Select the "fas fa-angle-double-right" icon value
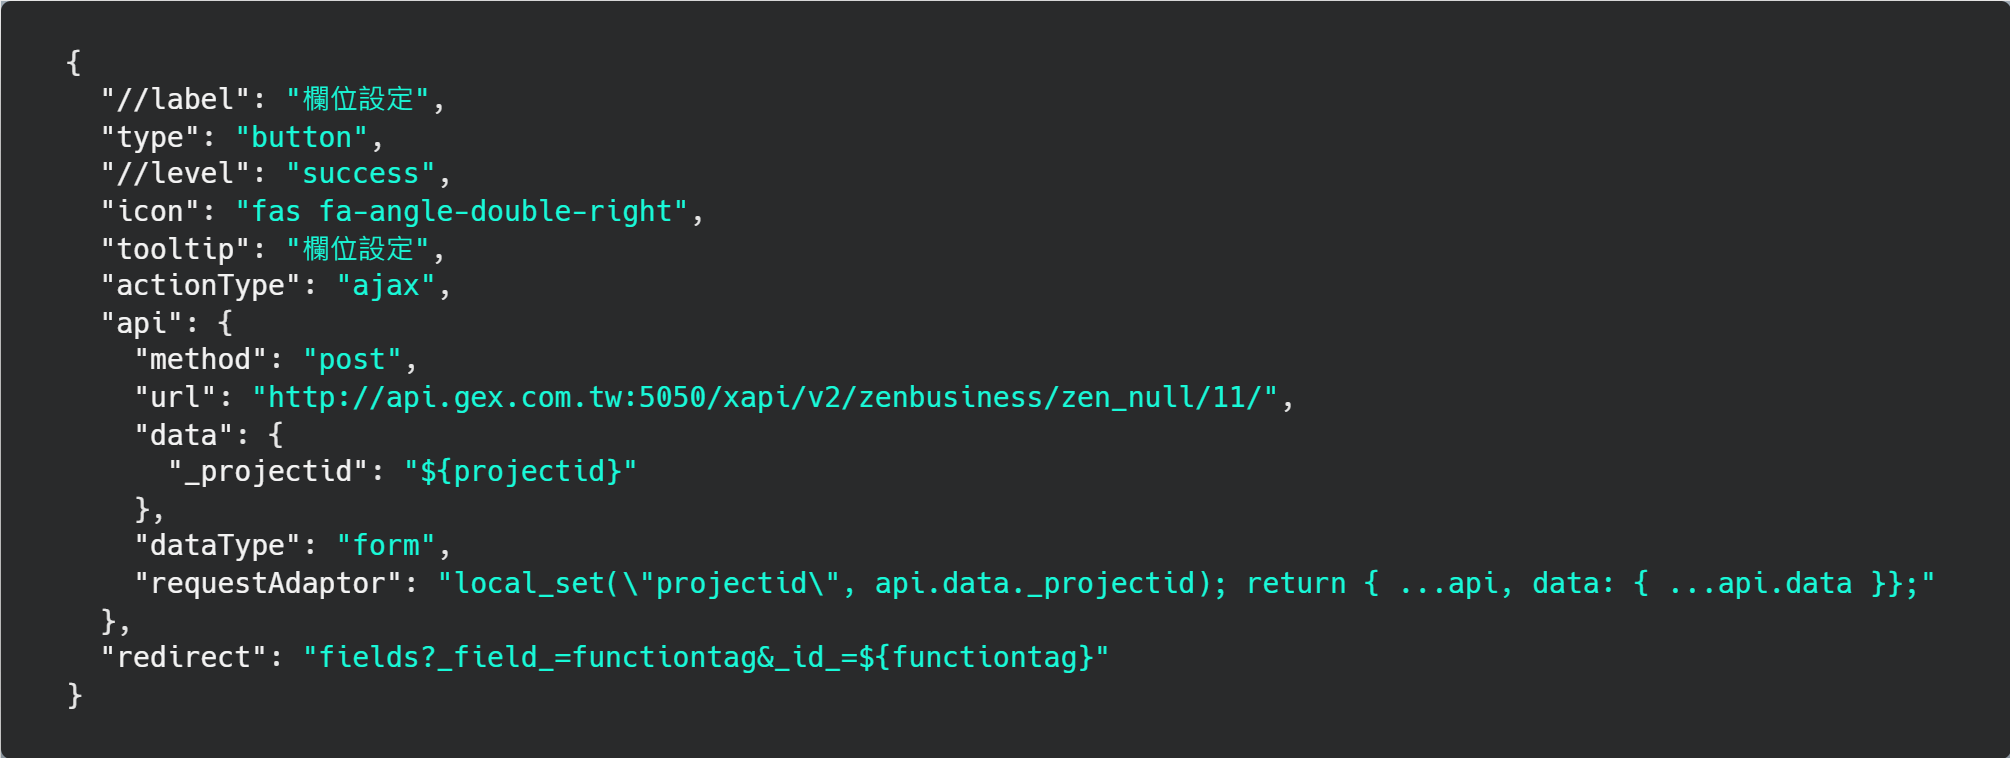2010x758 pixels. coord(461,211)
